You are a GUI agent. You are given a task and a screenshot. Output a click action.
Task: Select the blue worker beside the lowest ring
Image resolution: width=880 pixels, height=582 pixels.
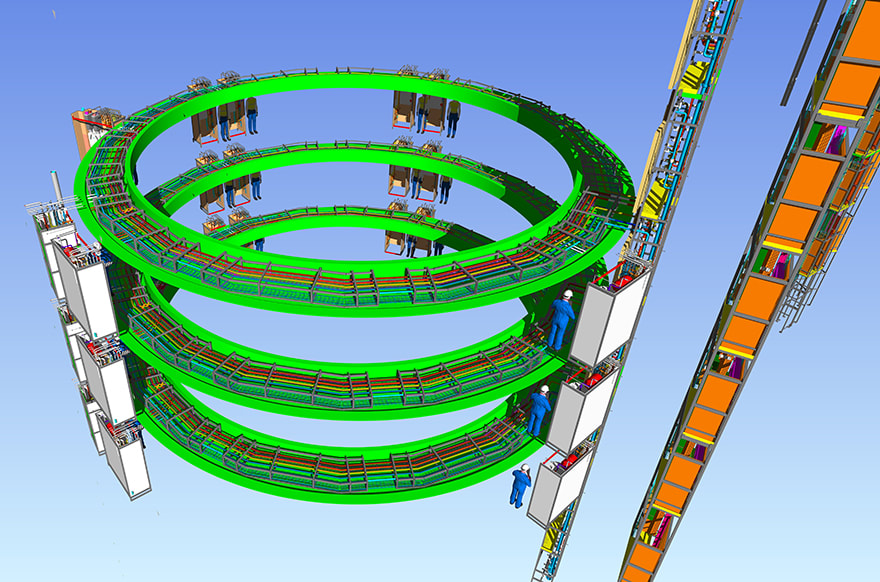pos(520,485)
